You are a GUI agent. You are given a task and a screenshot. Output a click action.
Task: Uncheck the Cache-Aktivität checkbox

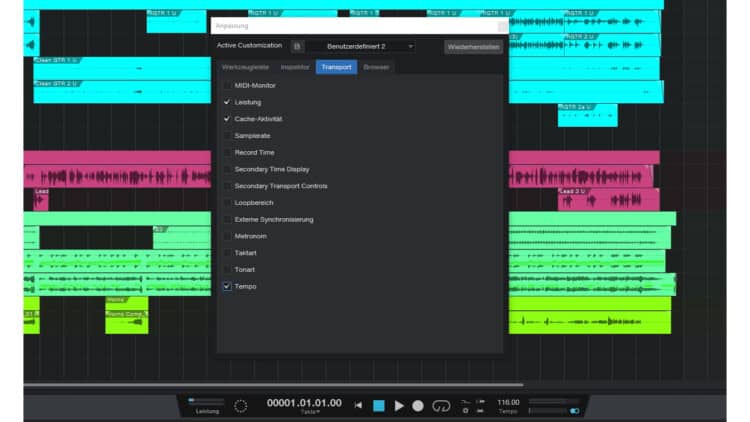[x=227, y=119]
